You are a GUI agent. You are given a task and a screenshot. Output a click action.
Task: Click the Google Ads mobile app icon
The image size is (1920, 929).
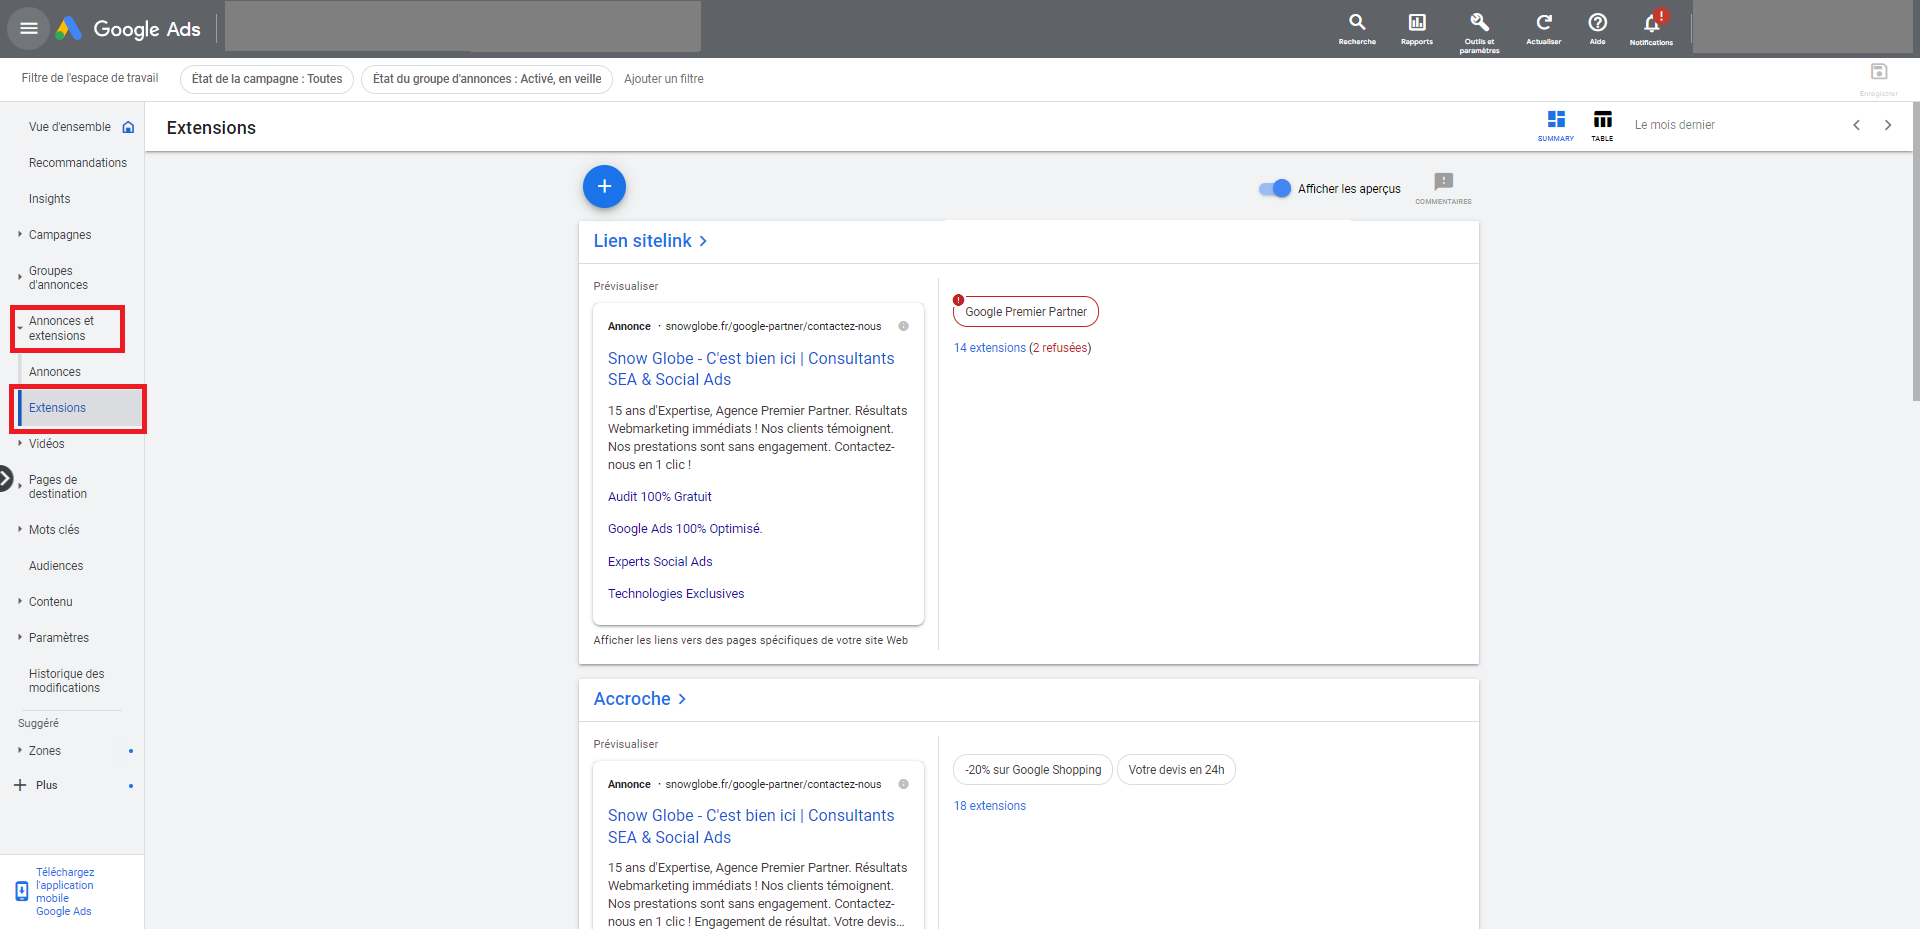[22, 891]
